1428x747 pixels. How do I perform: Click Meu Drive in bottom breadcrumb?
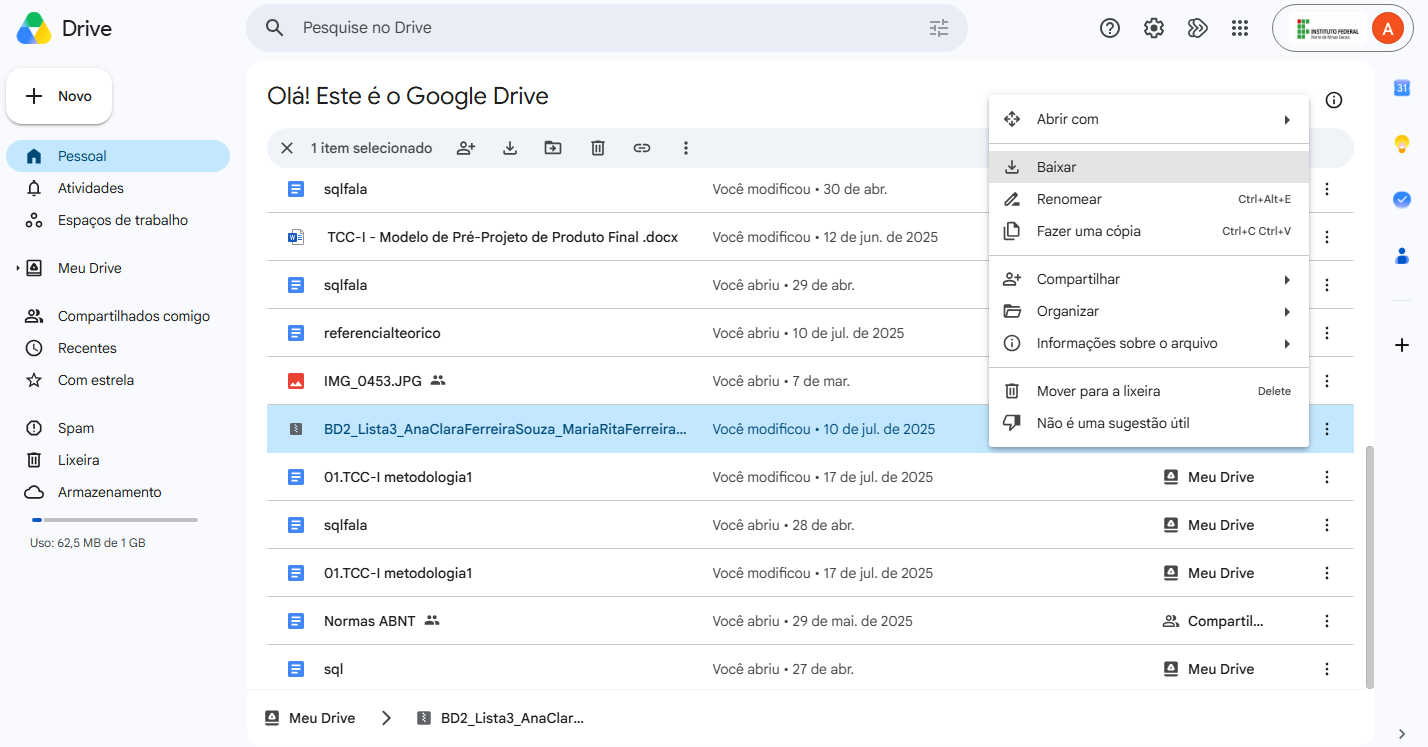coord(310,718)
